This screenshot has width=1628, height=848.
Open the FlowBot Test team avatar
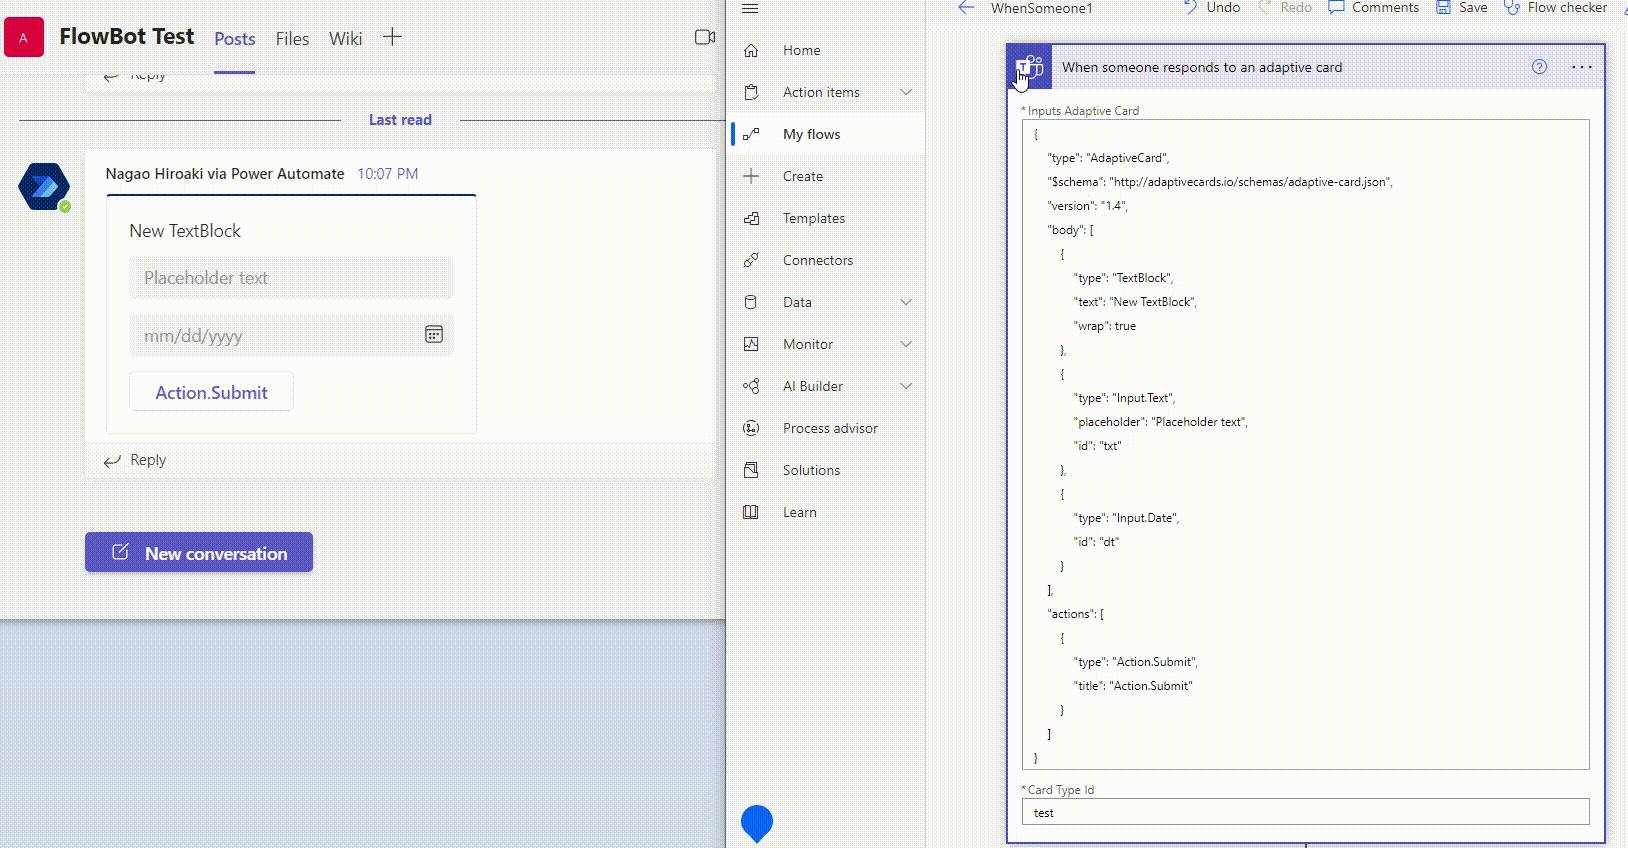24,37
